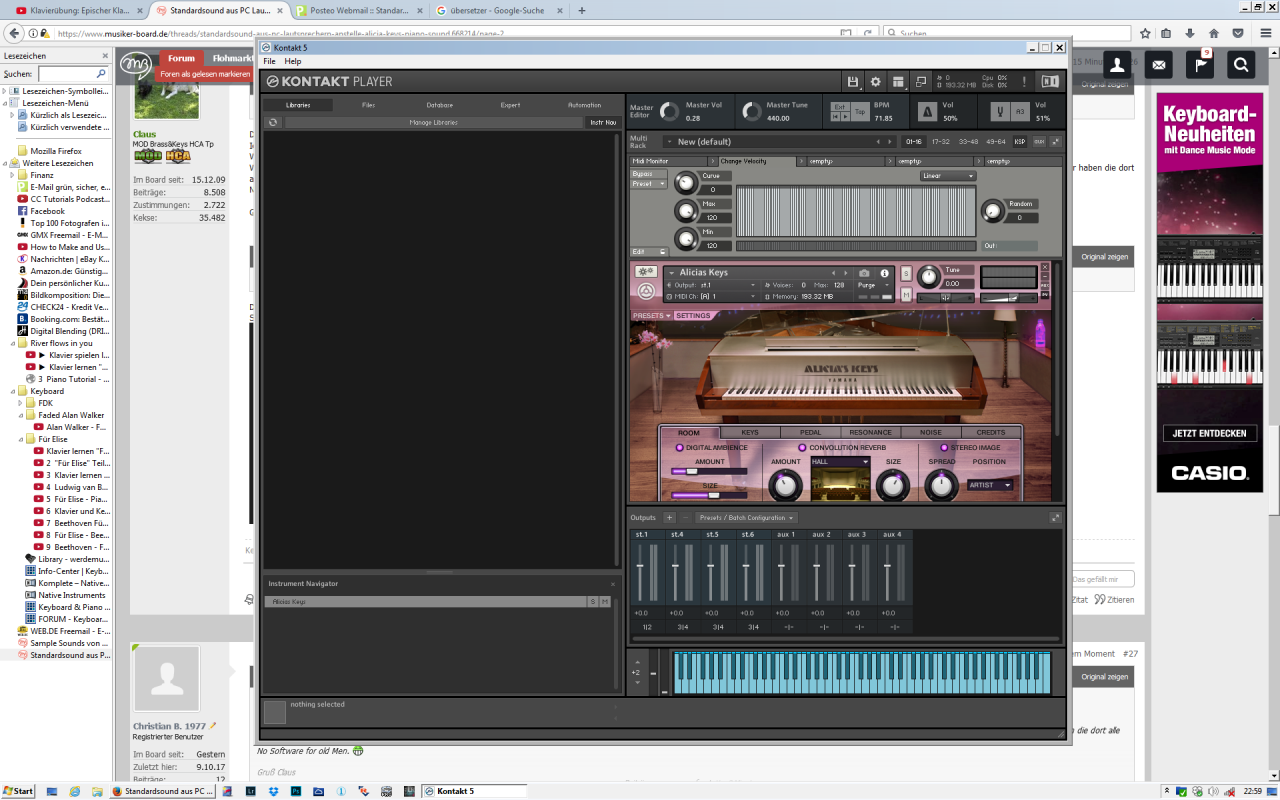Toggle the metronome icon in Master Editor
1280x800 pixels.
point(926,111)
